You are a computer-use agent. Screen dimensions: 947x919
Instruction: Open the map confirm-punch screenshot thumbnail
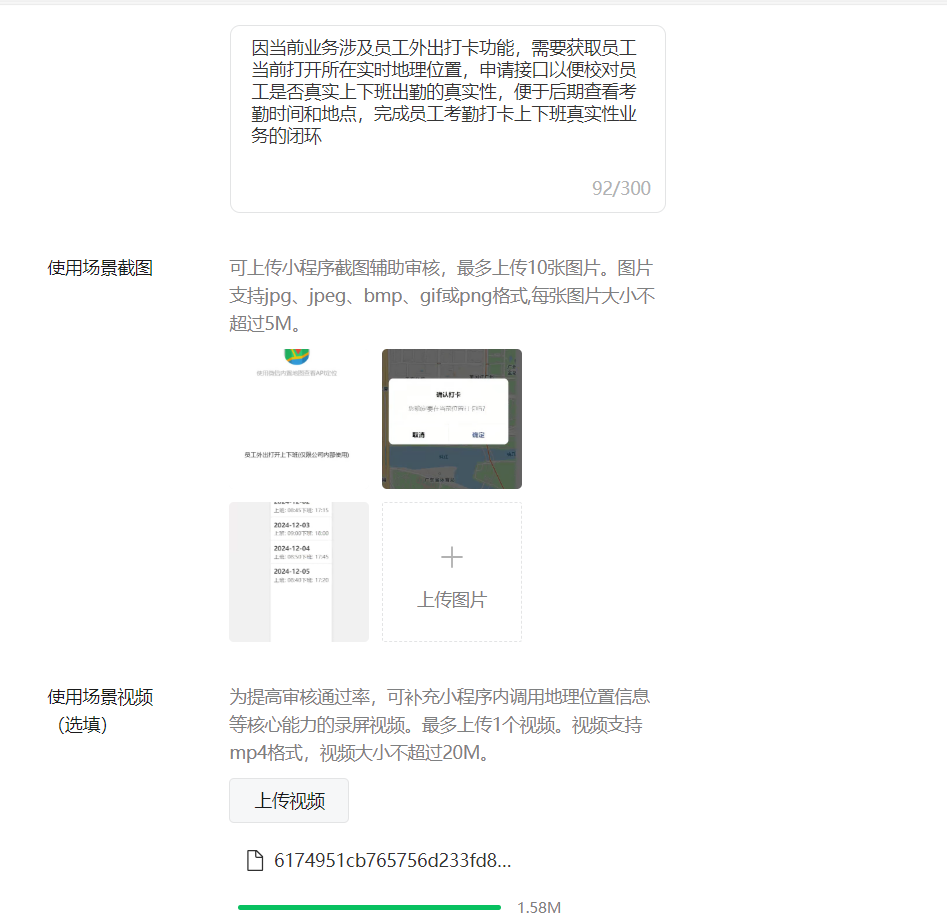point(452,419)
